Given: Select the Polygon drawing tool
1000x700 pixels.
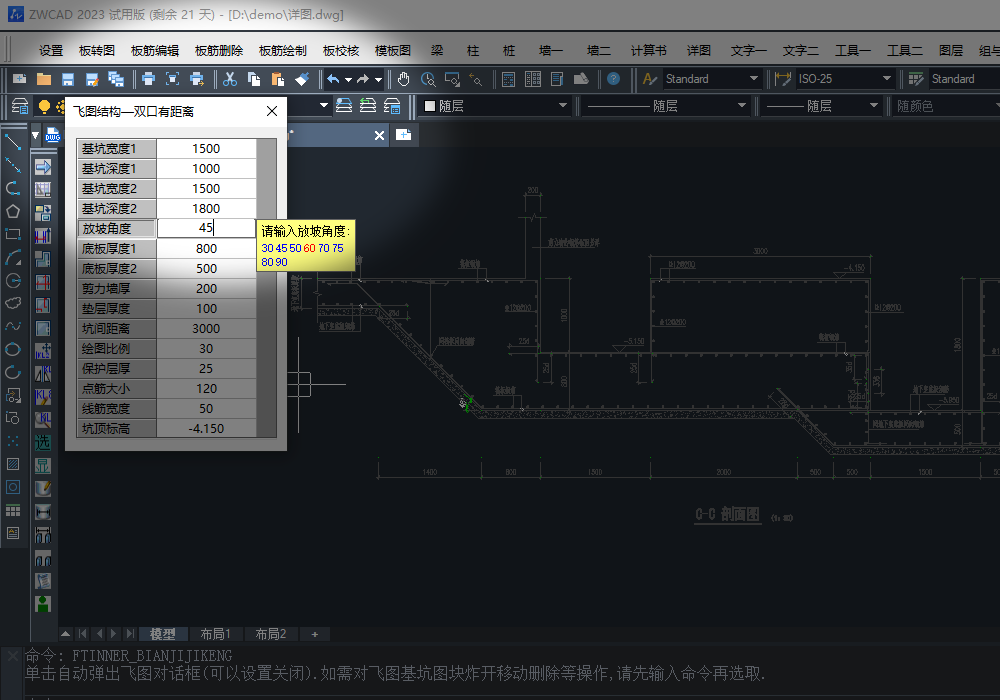Looking at the screenshot, I should (13, 211).
